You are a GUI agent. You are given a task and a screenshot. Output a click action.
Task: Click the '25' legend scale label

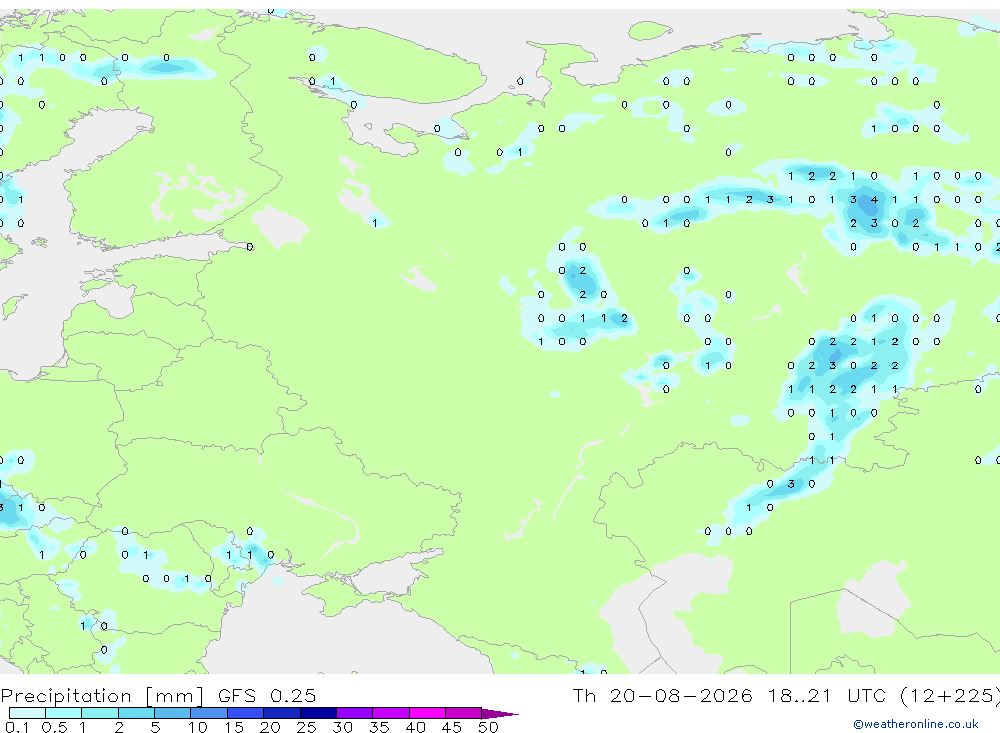coord(306,727)
